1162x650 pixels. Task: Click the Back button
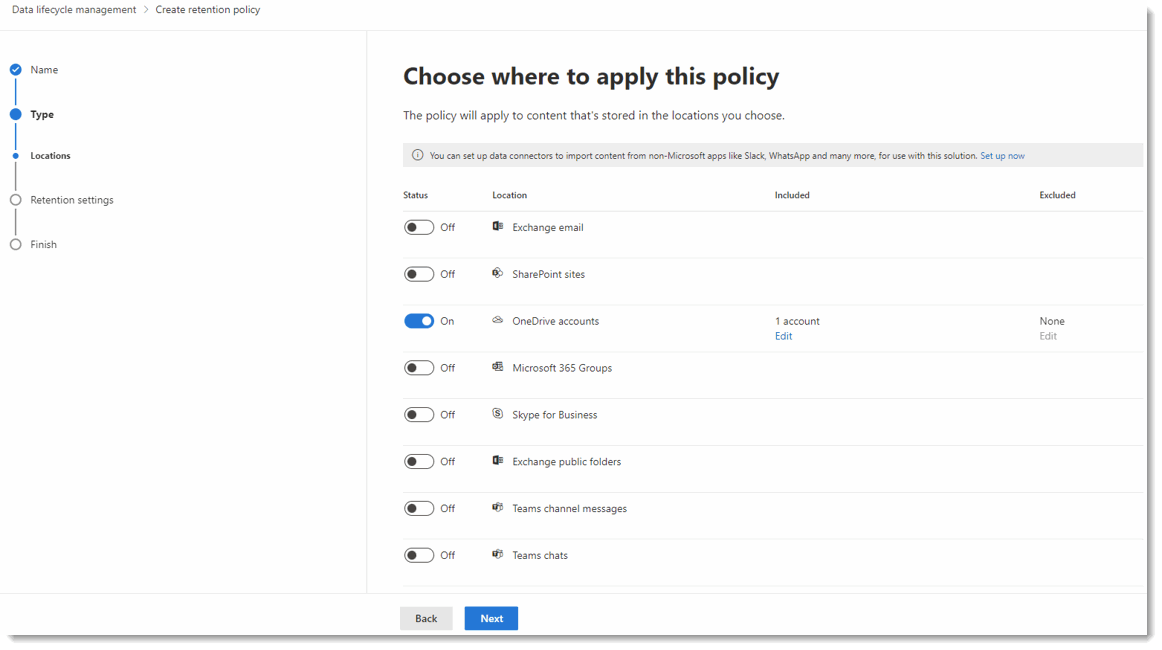426,618
